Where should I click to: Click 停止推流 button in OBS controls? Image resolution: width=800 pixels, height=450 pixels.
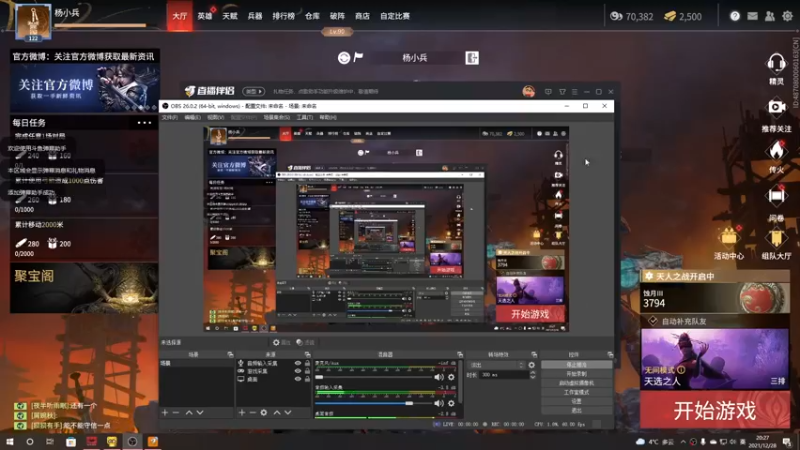[577, 365]
